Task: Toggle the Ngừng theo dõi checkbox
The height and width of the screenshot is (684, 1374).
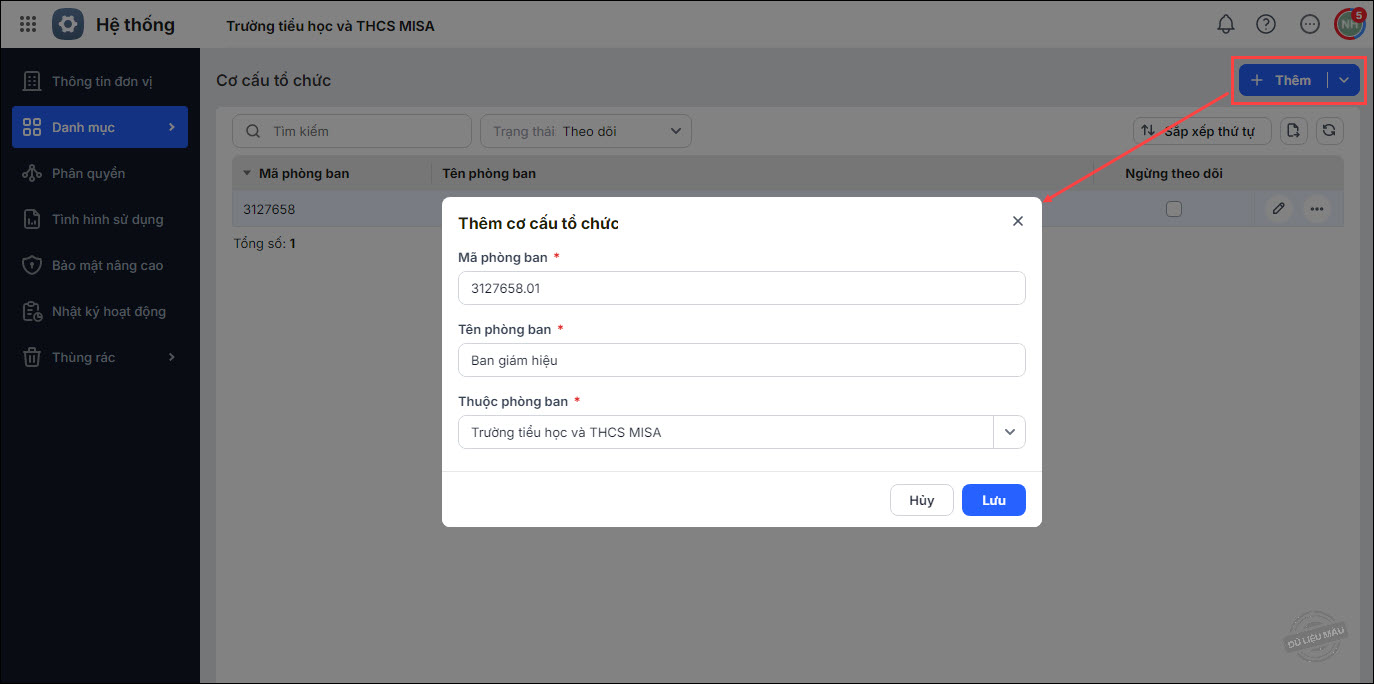Action: pos(1174,209)
